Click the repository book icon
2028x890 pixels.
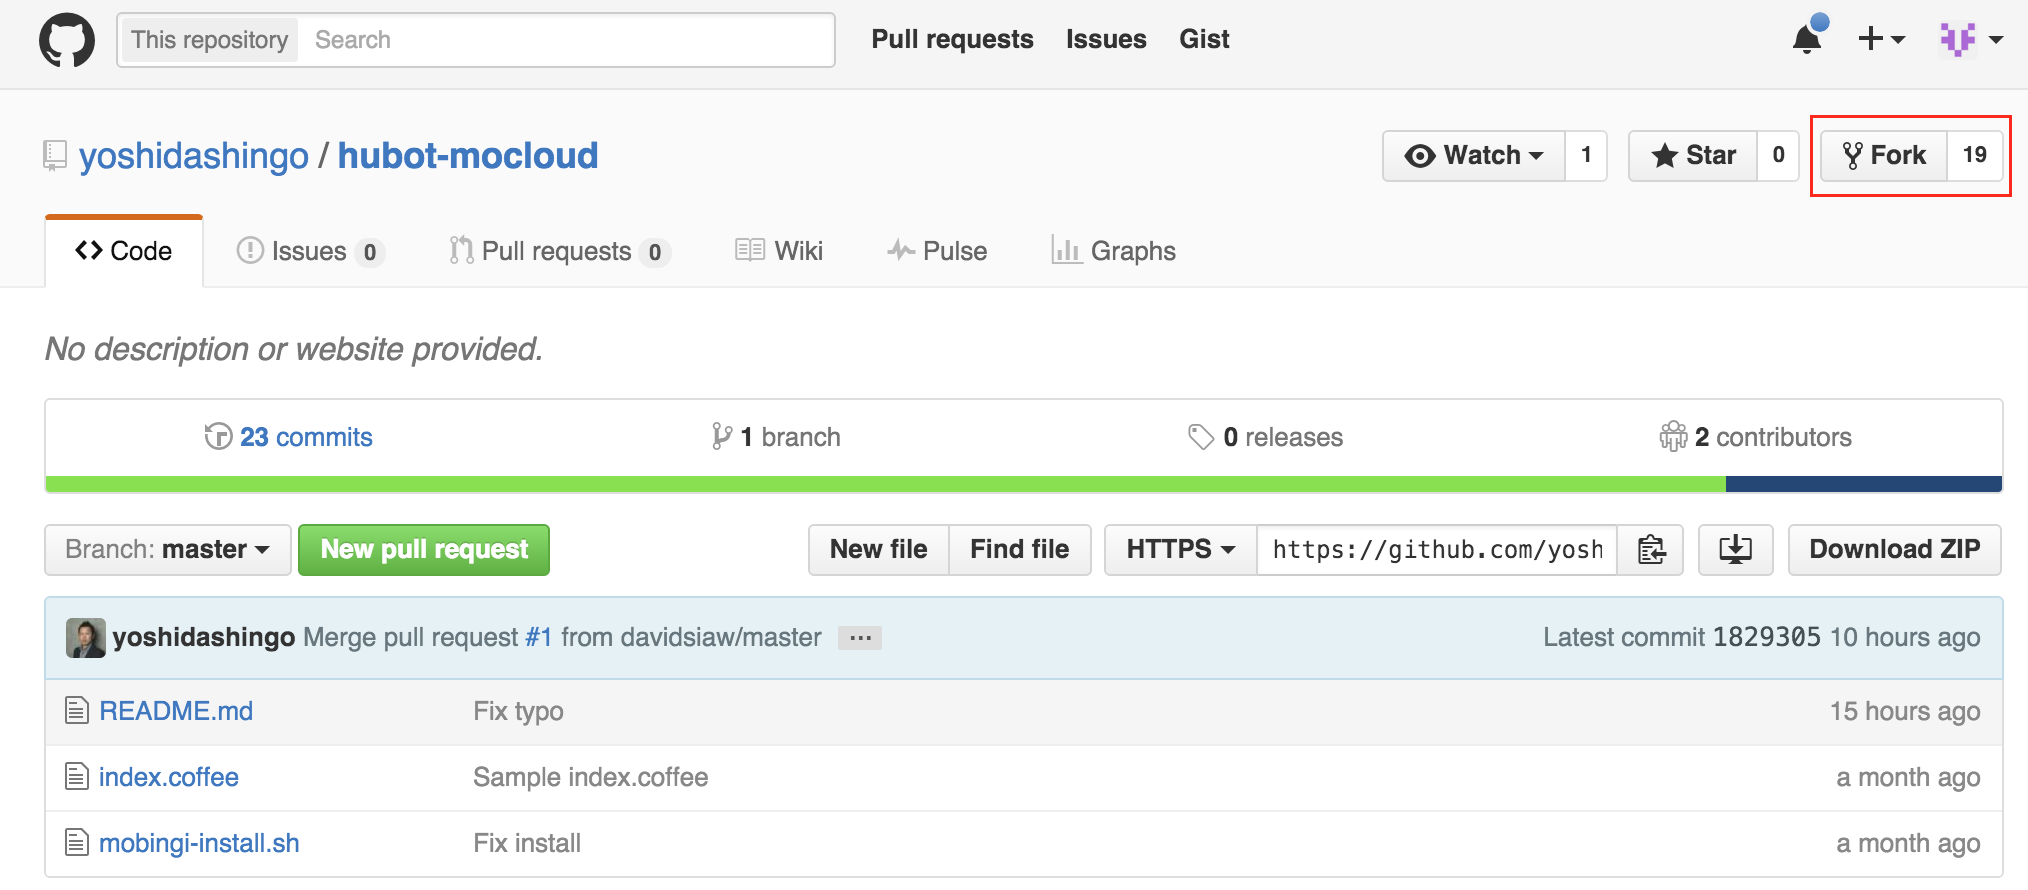pyautogui.click(x=55, y=155)
